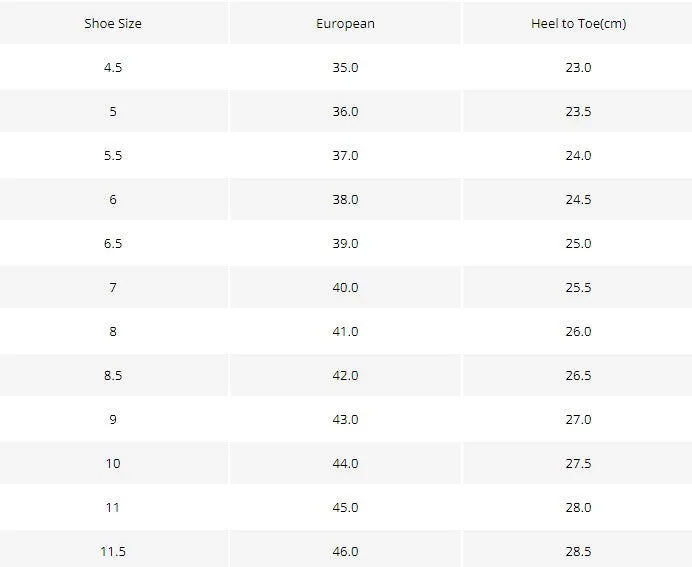Click European size 39.0
Image resolution: width=692 pixels, height=567 pixels.
tap(346, 243)
